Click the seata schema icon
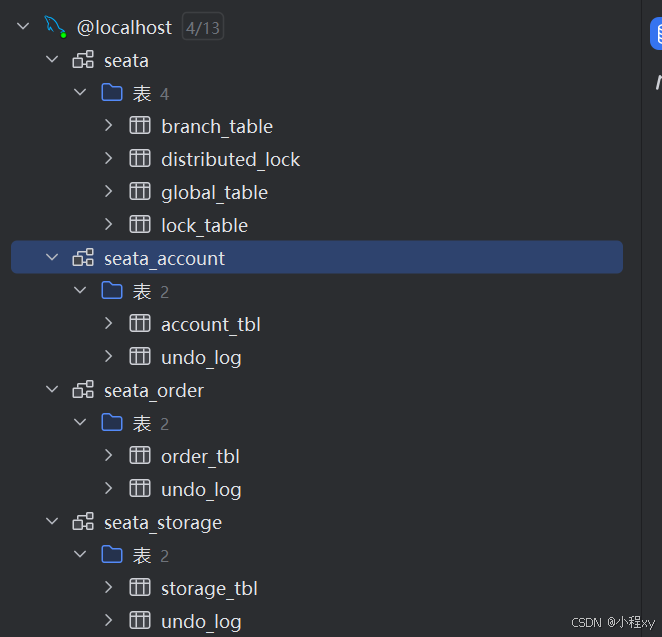Image resolution: width=662 pixels, height=637 pixels. tap(83, 60)
